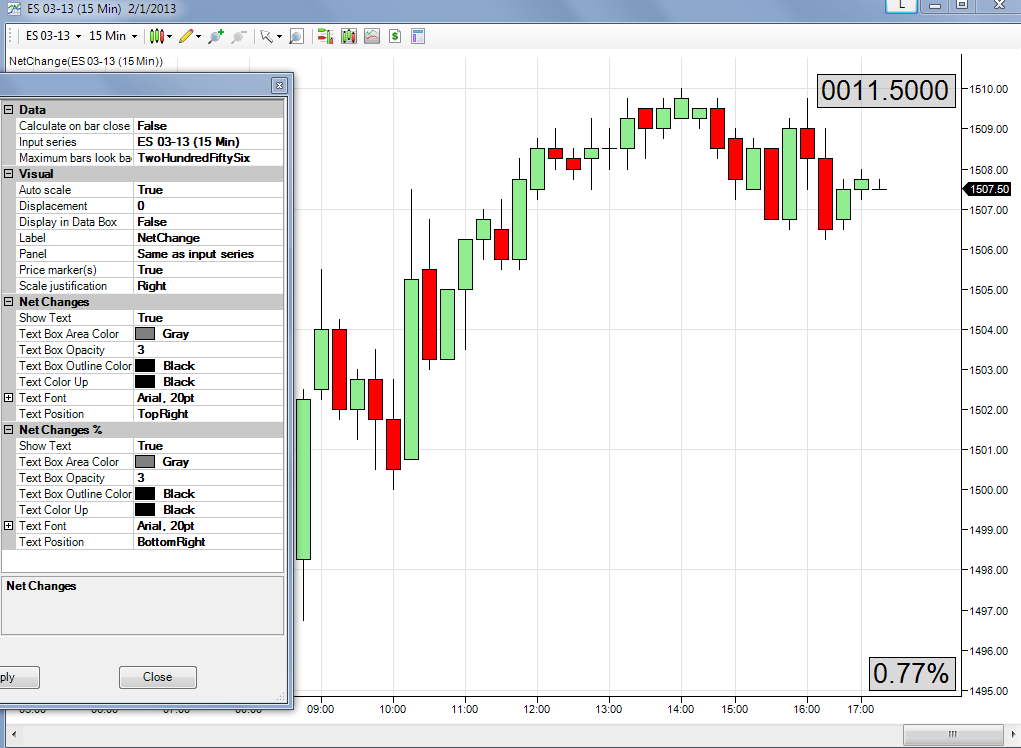Toggle Calculate on bar close value False
Screen dimensions: 1021x748
208,126
